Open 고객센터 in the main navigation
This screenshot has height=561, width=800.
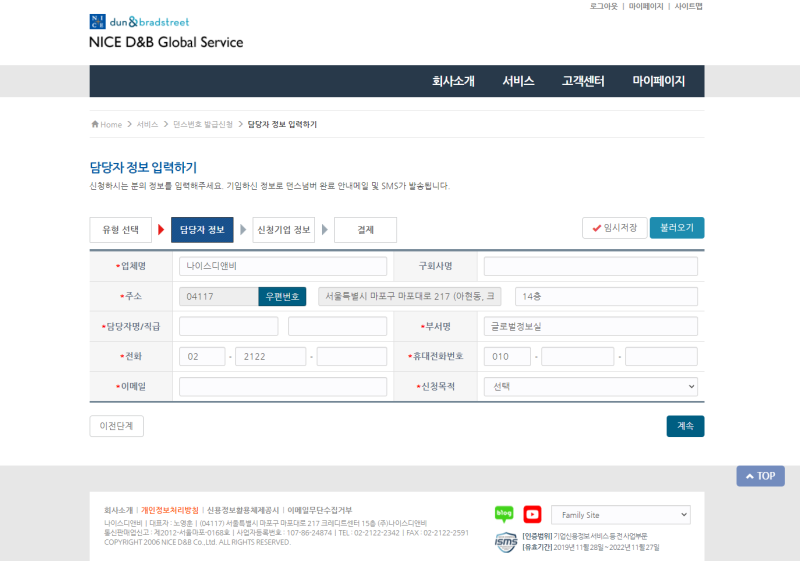click(x=583, y=81)
